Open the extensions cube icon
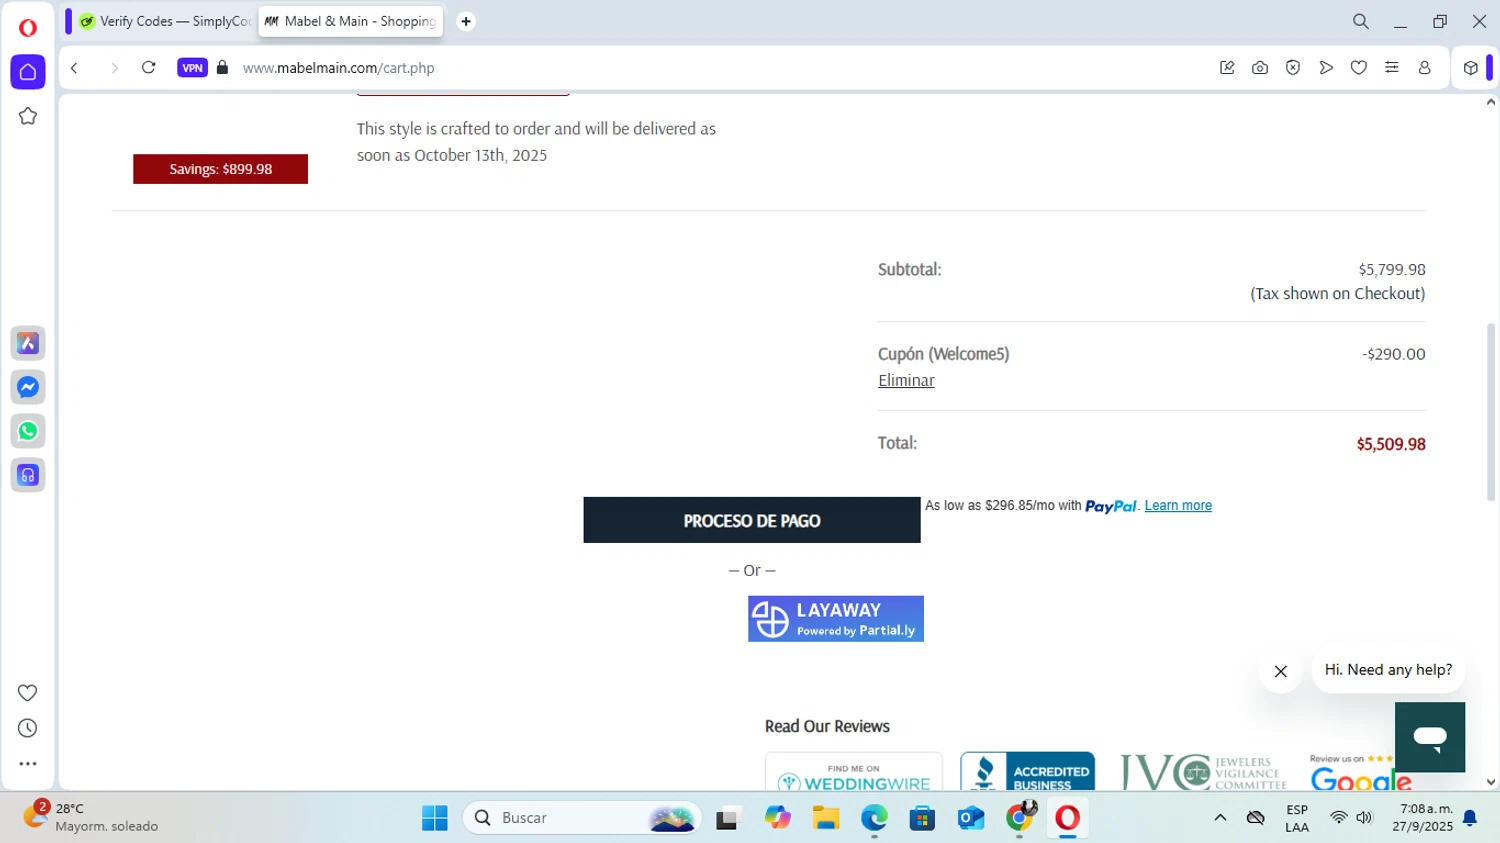This screenshot has height=843, width=1500. coord(1470,68)
